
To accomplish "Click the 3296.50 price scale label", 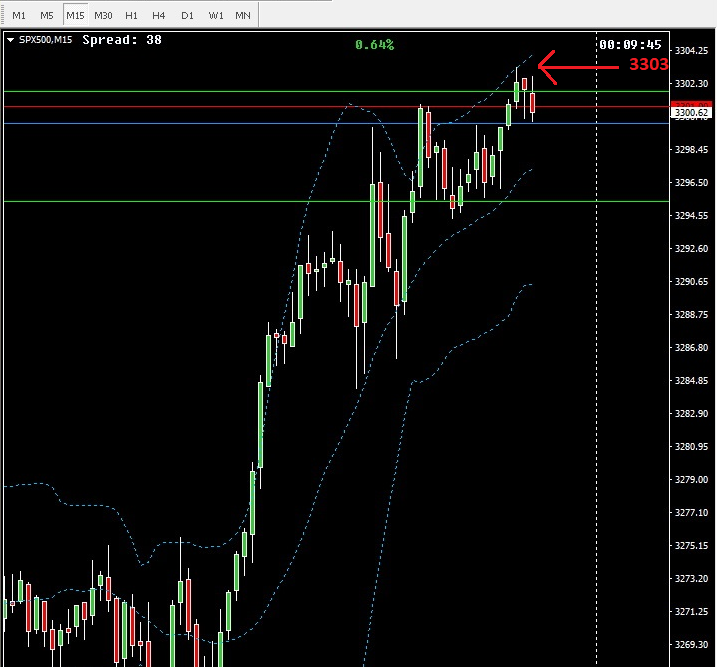I will coord(691,182).
